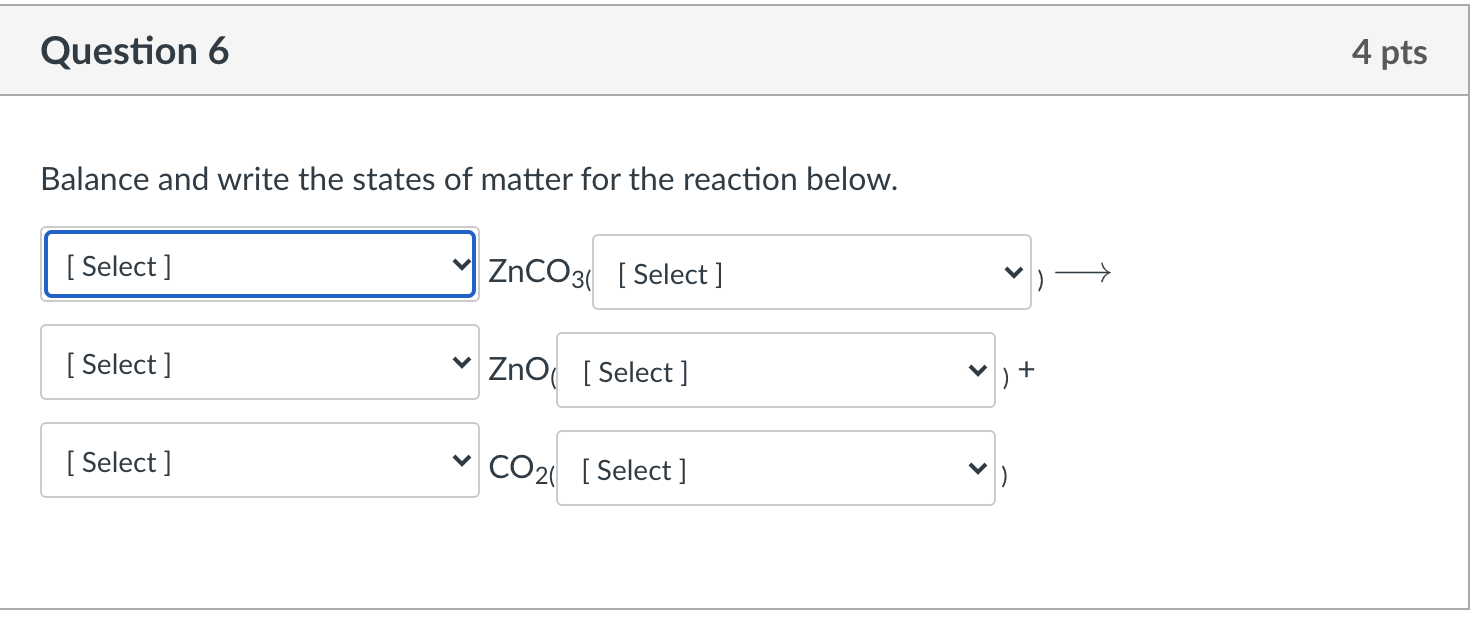
Task: Click the "4 pts" points label
Action: click(x=1389, y=52)
